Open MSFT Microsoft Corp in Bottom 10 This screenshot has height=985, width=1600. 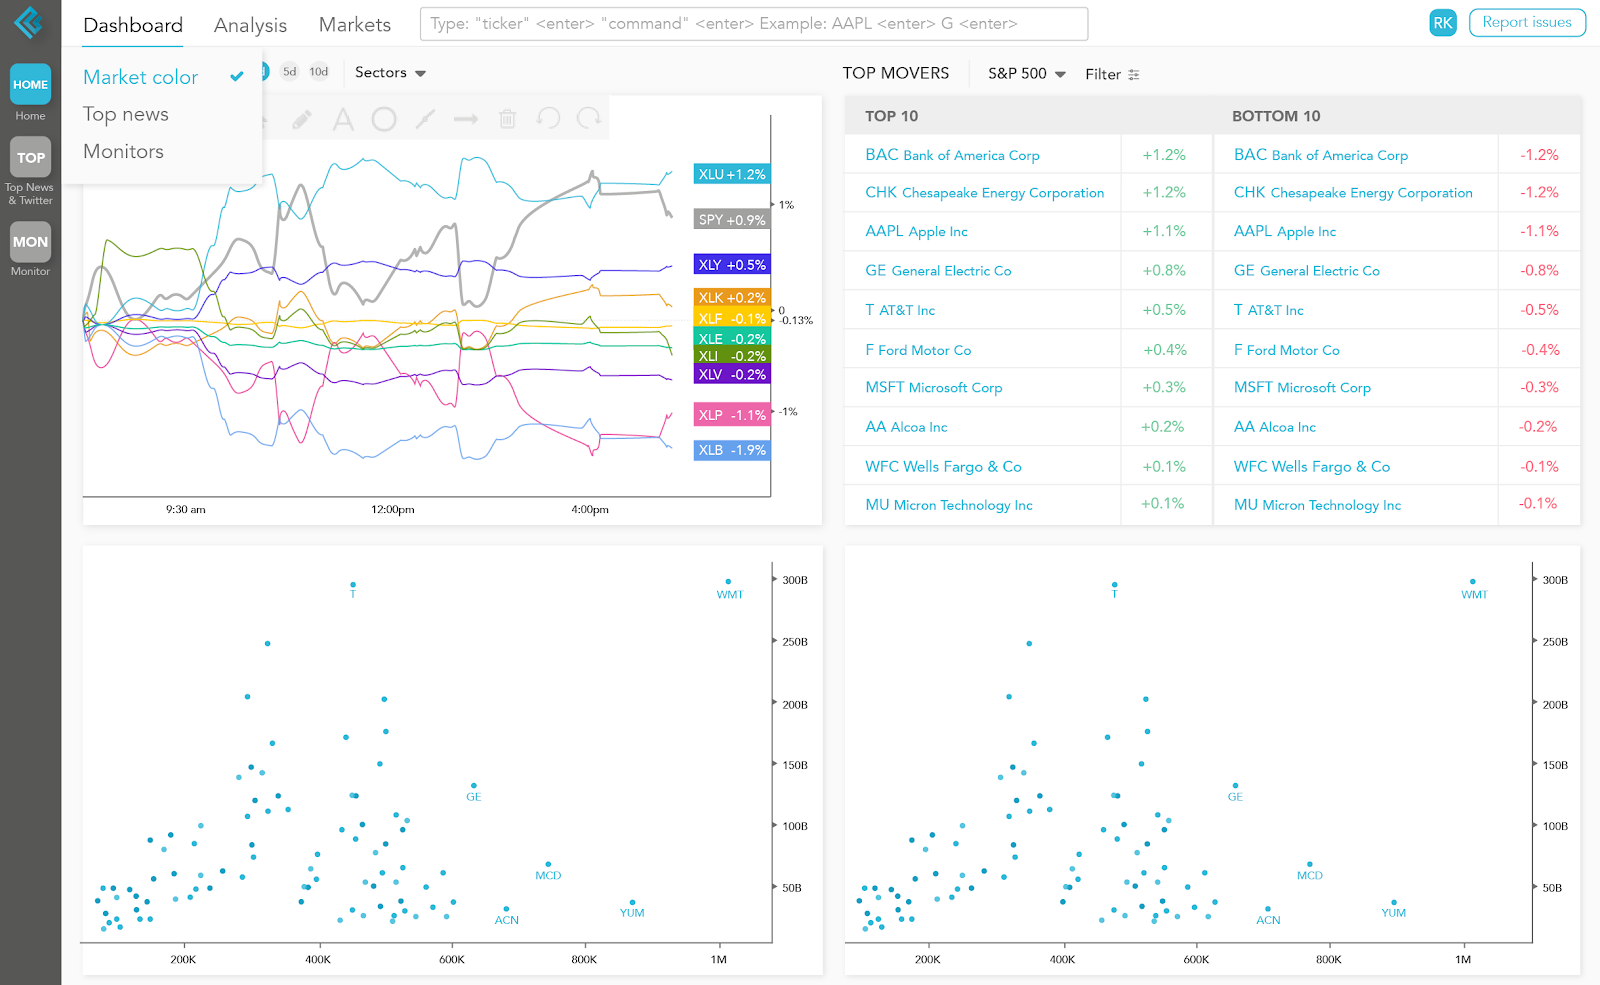click(x=1302, y=388)
